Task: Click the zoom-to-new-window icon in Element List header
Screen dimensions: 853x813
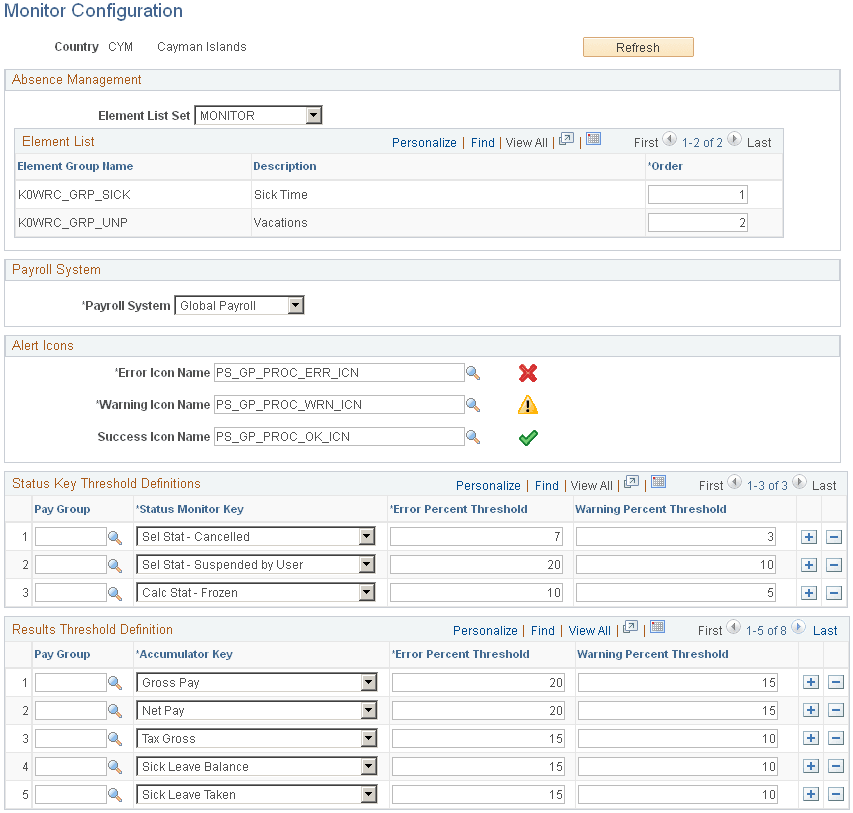Action: tap(566, 142)
